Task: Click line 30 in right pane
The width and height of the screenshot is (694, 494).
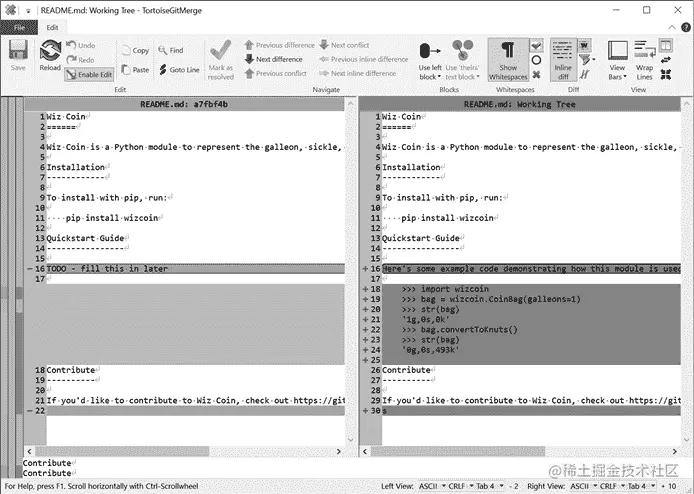Action: point(531,411)
